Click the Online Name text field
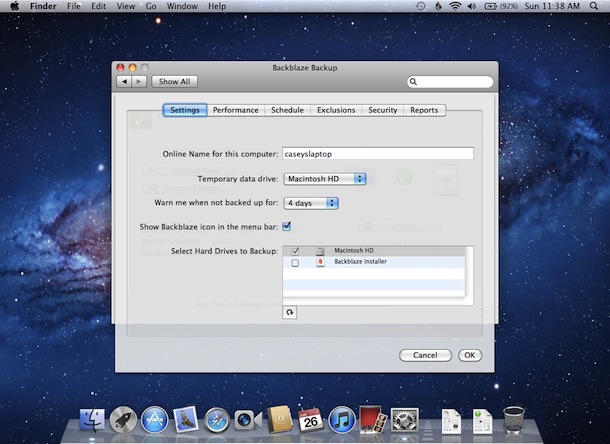 pos(378,154)
